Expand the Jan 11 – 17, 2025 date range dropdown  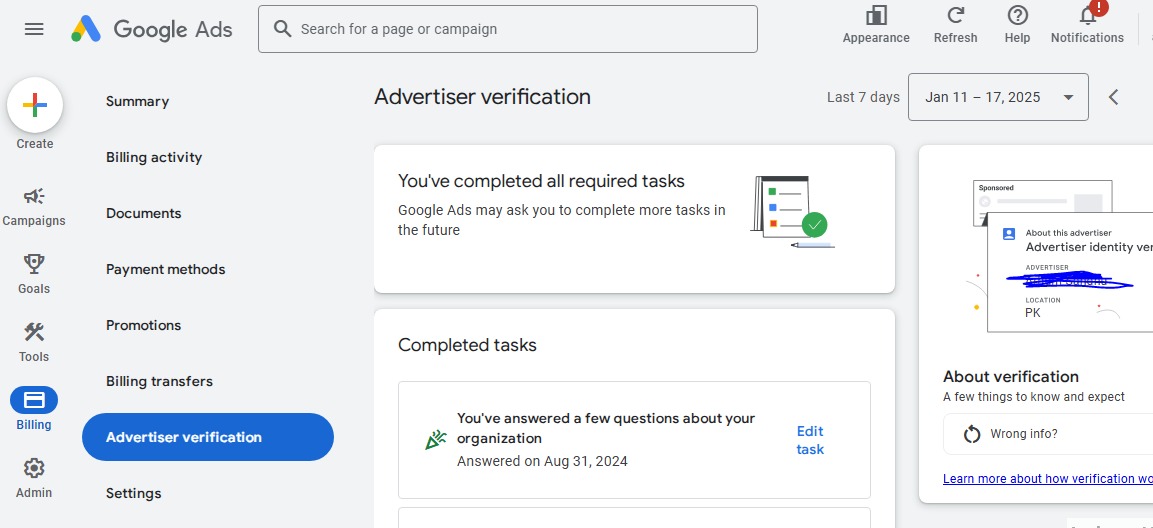(x=997, y=97)
